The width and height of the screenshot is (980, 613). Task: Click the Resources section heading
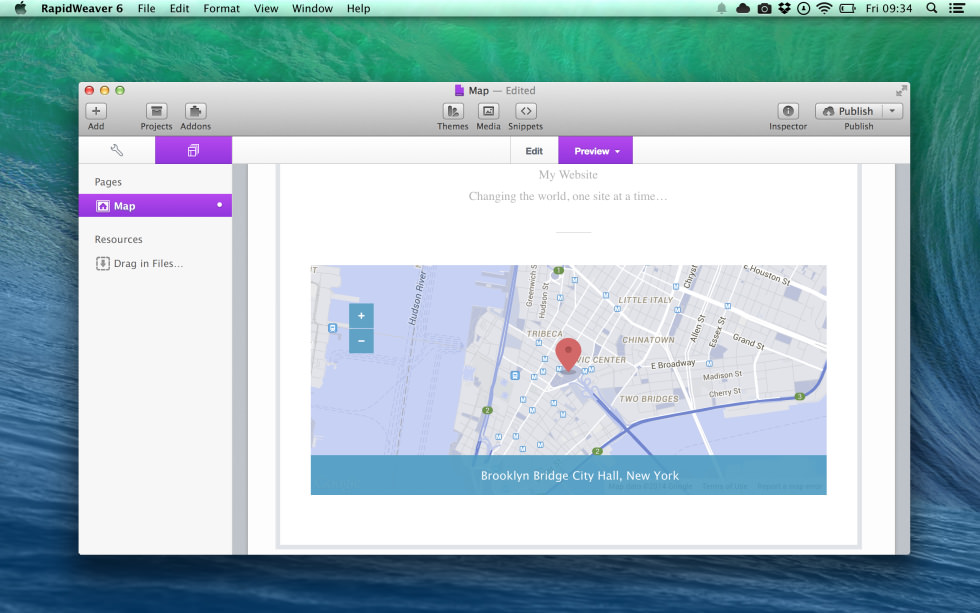click(118, 239)
